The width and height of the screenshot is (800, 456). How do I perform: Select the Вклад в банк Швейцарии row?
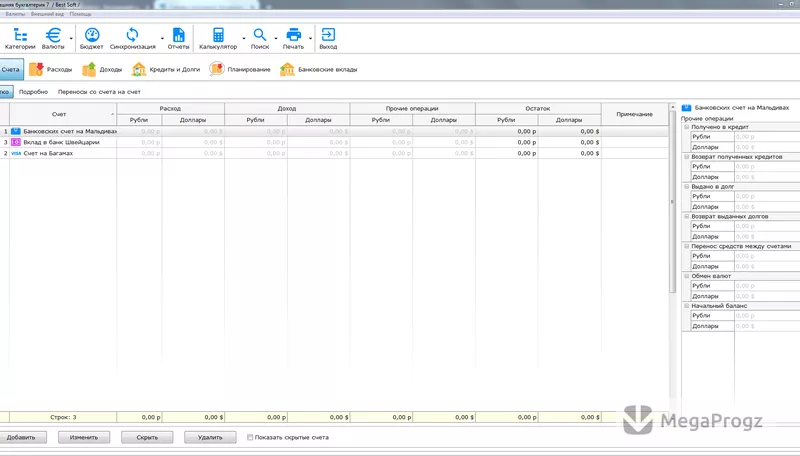tap(334, 142)
